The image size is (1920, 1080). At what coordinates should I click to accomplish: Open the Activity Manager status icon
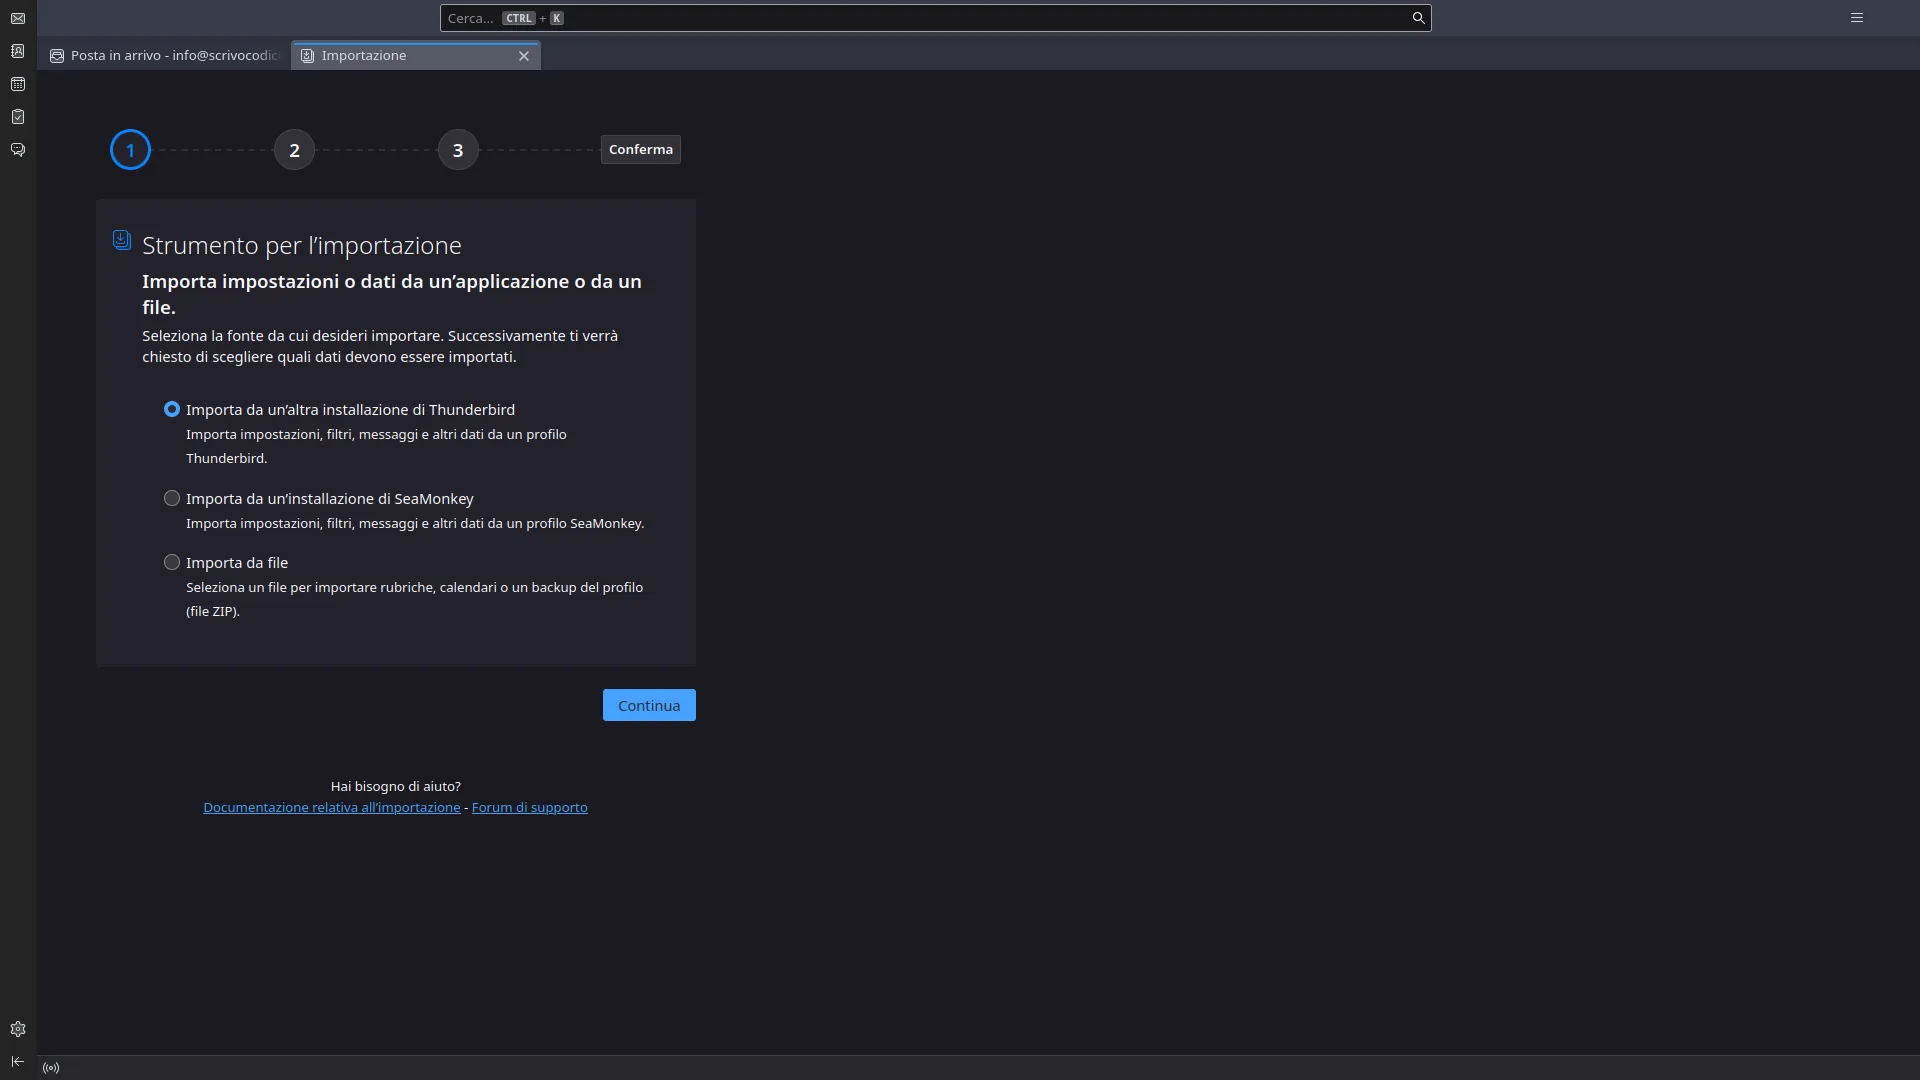pyautogui.click(x=51, y=1068)
